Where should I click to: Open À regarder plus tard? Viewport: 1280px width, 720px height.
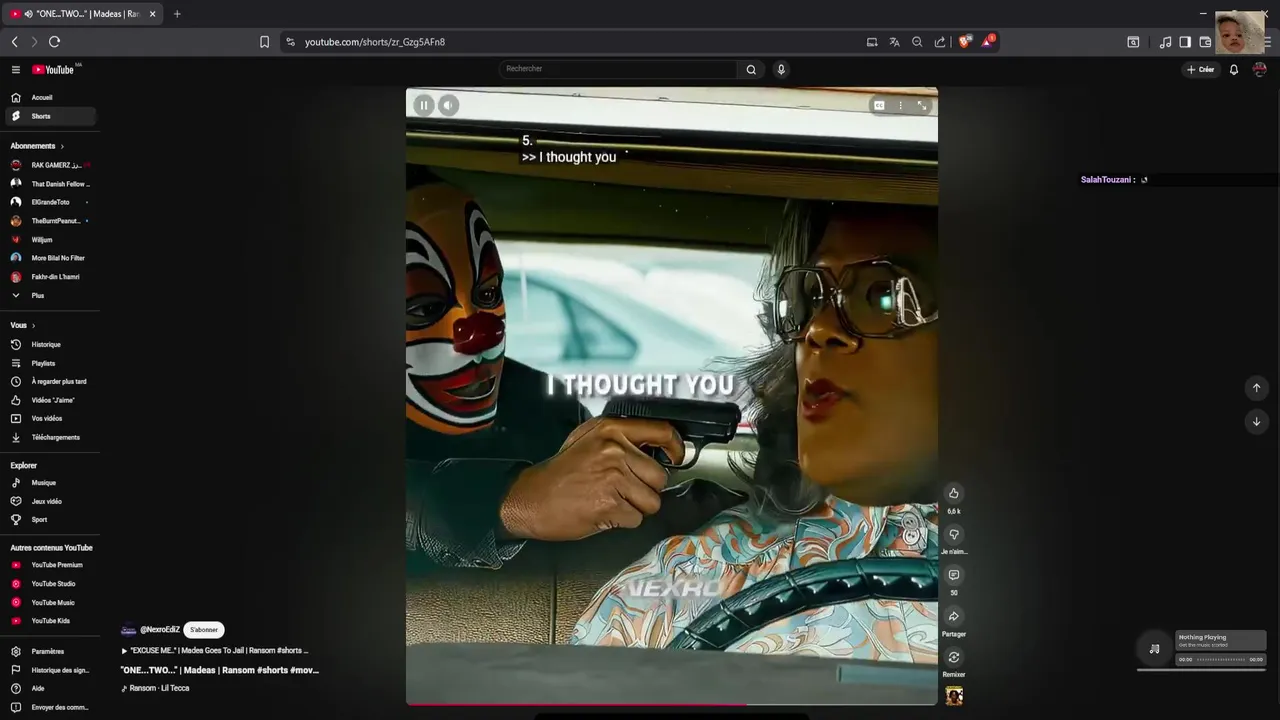pyautogui.click(x=50, y=381)
